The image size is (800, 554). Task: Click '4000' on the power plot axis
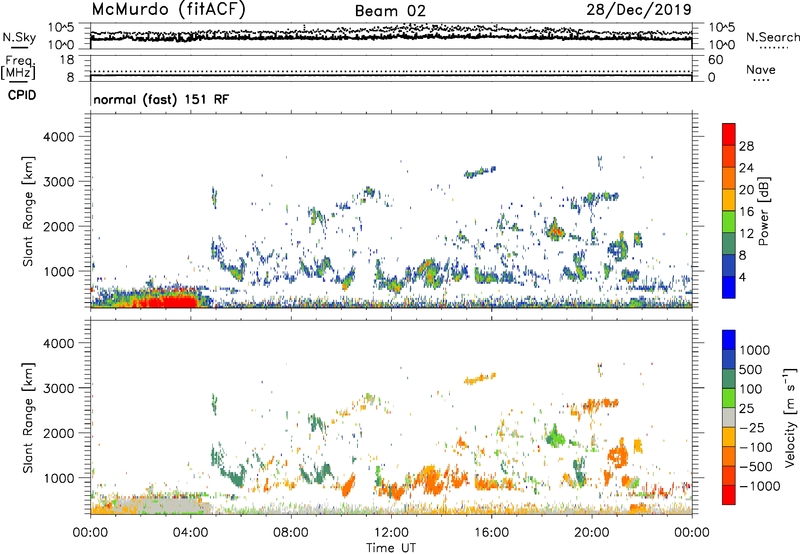59,137
